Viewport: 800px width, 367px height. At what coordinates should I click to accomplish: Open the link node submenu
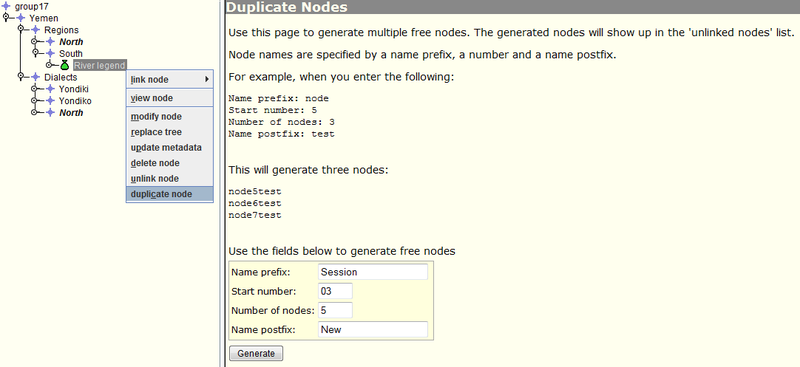point(169,80)
